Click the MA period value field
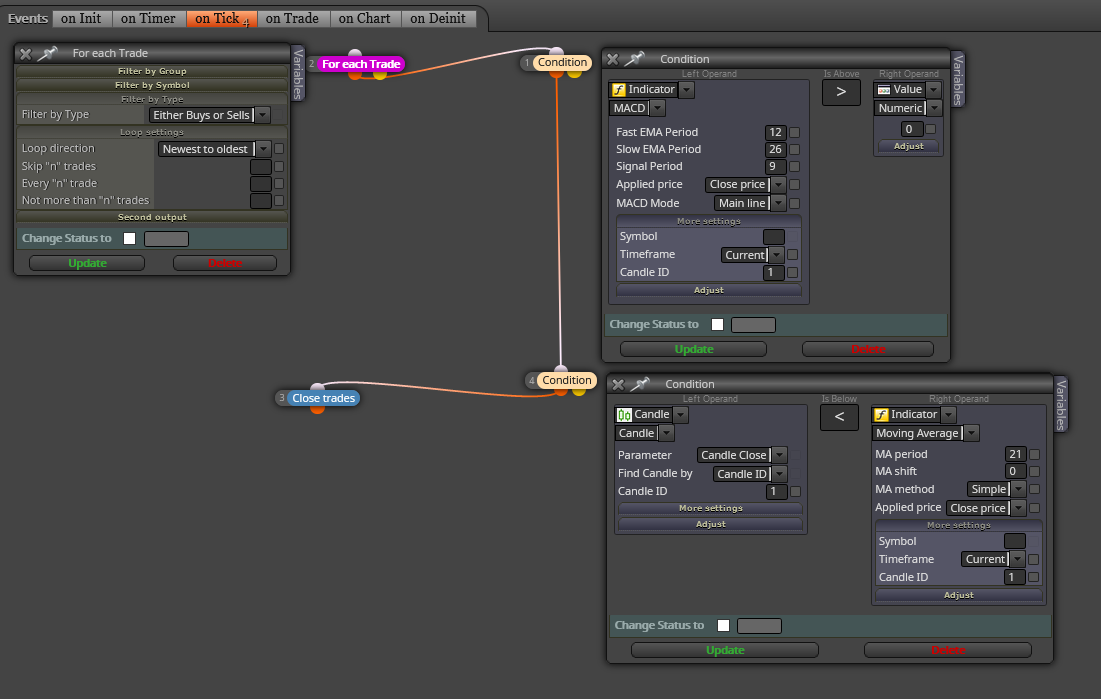The height and width of the screenshot is (699, 1101). [1015, 455]
